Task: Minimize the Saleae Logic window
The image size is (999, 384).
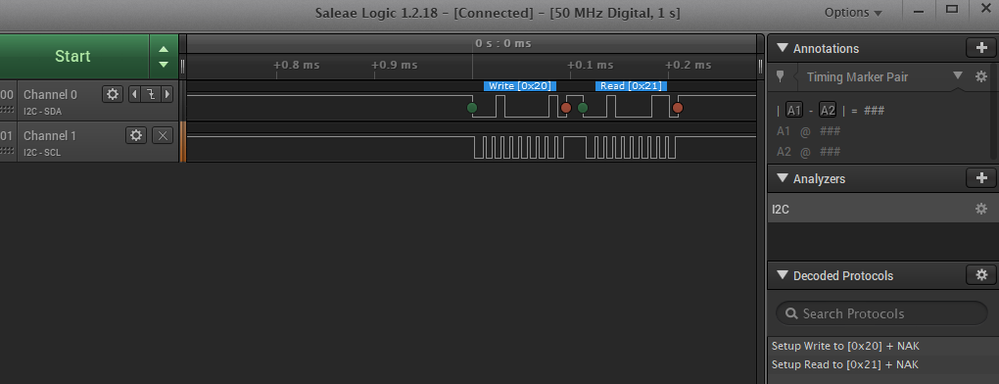Action: point(919,11)
